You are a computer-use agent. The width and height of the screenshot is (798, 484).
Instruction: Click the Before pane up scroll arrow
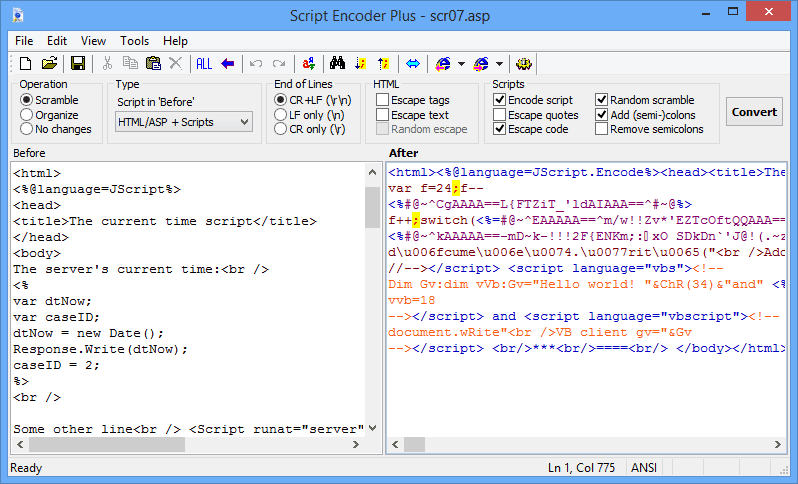click(373, 173)
